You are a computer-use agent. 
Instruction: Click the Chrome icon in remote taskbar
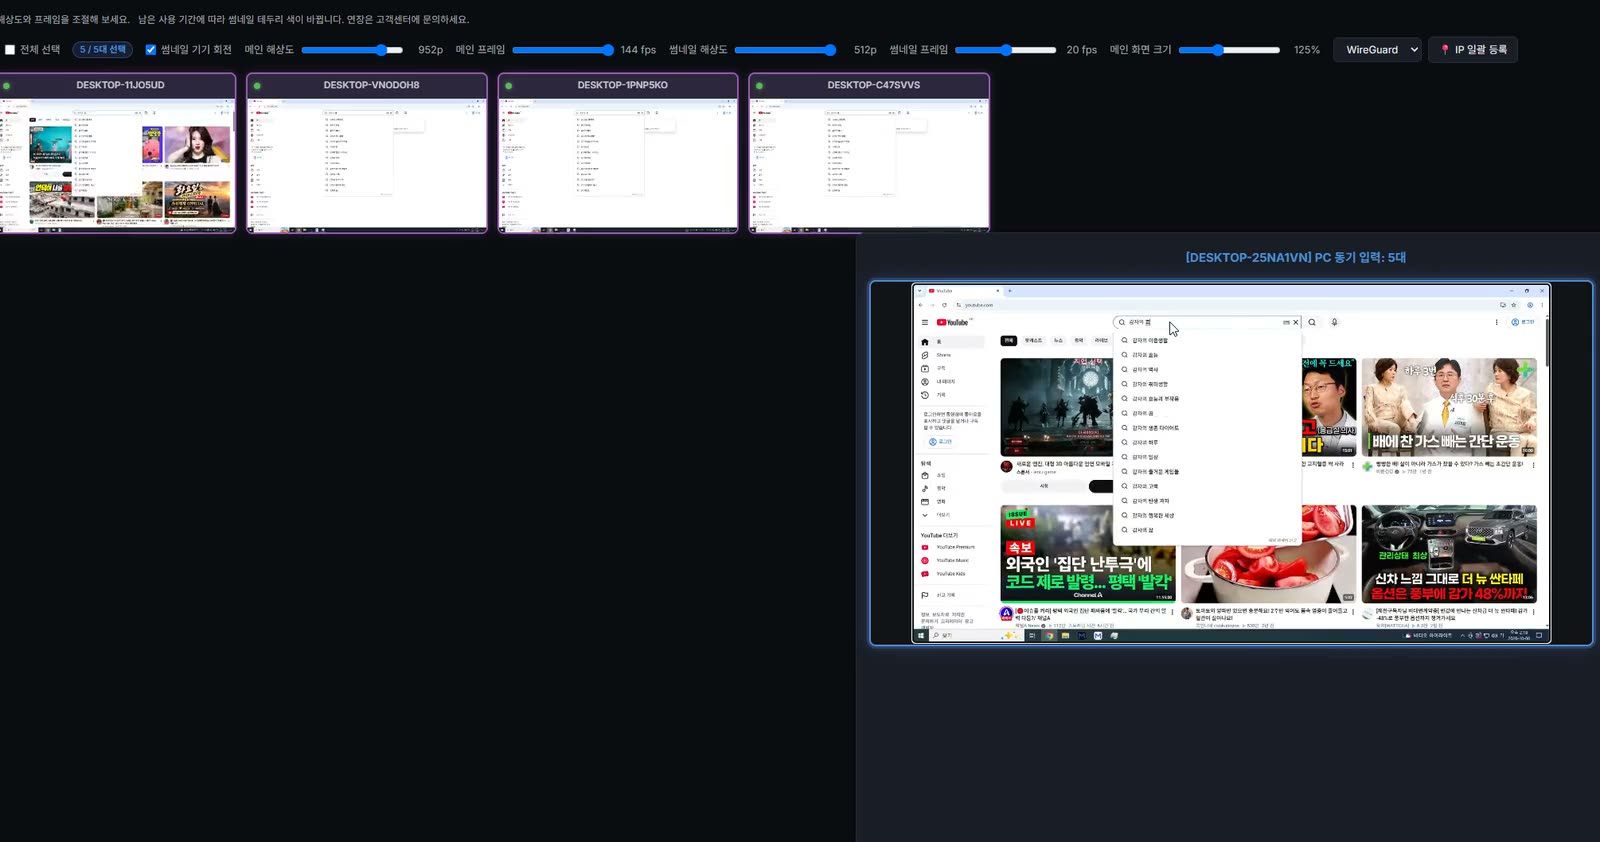pos(1049,635)
